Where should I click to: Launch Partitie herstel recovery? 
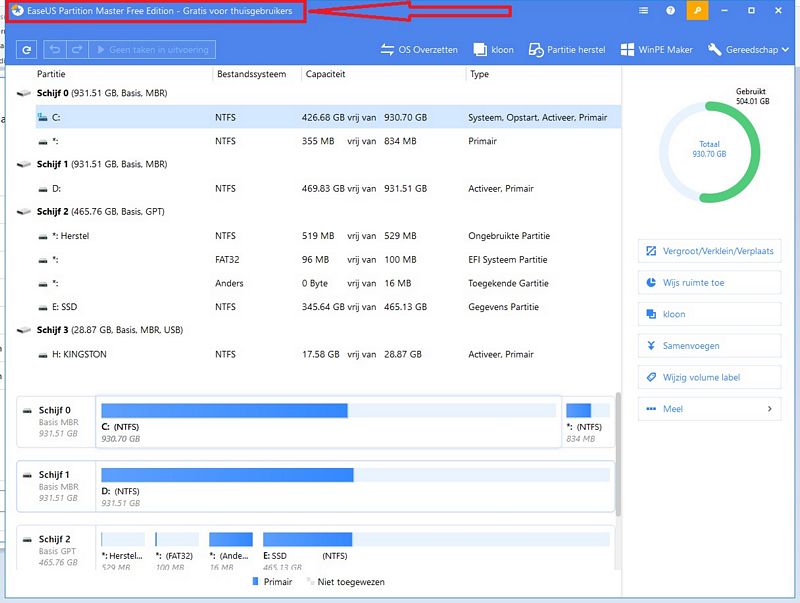[567, 49]
